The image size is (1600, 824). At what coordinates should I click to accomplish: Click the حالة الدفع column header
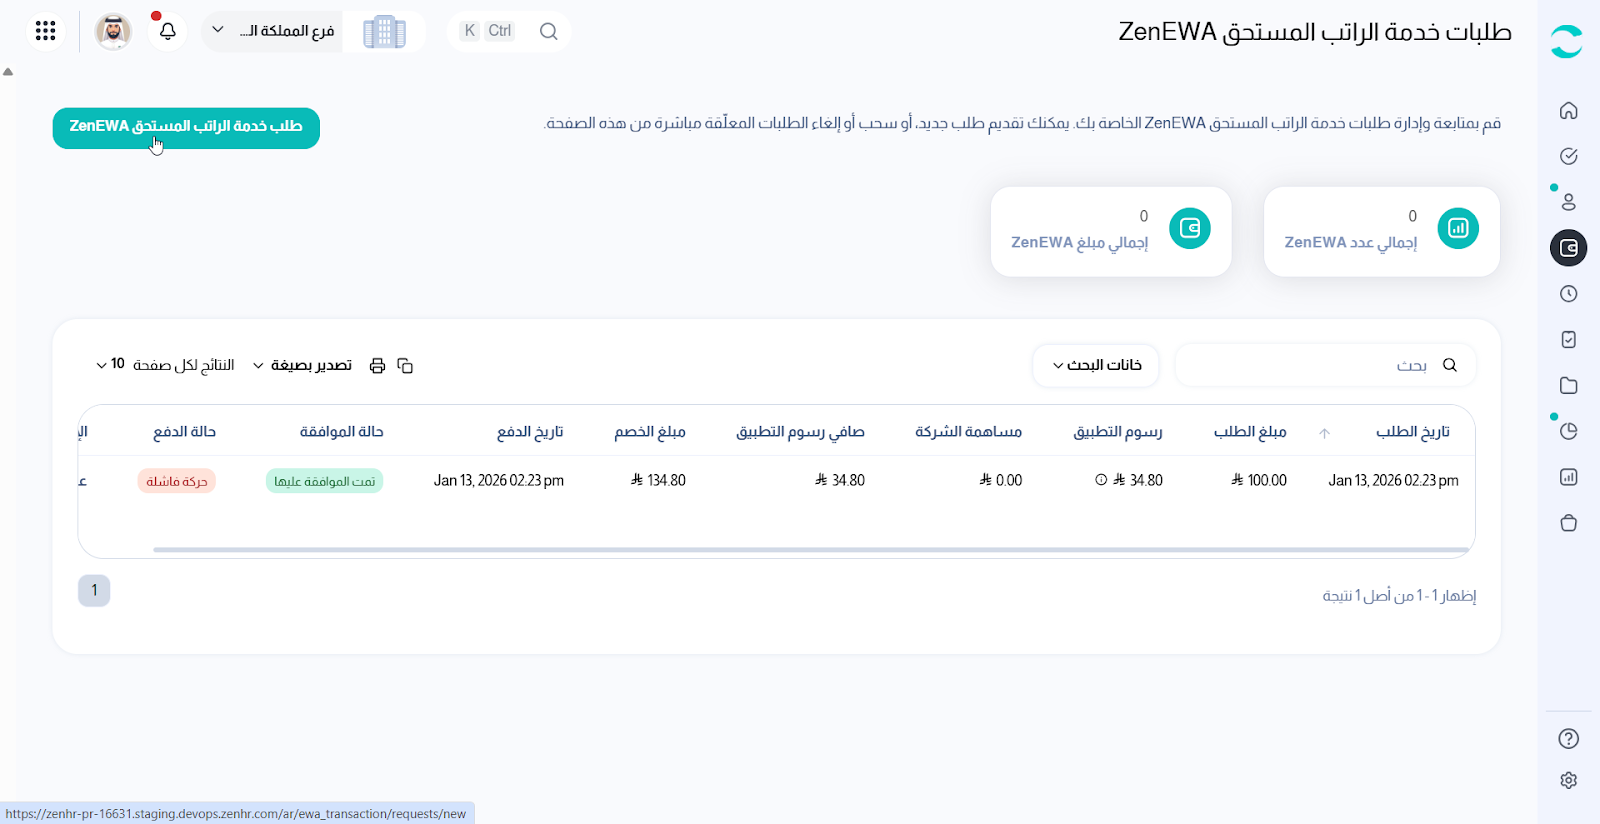pyautogui.click(x=184, y=432)
